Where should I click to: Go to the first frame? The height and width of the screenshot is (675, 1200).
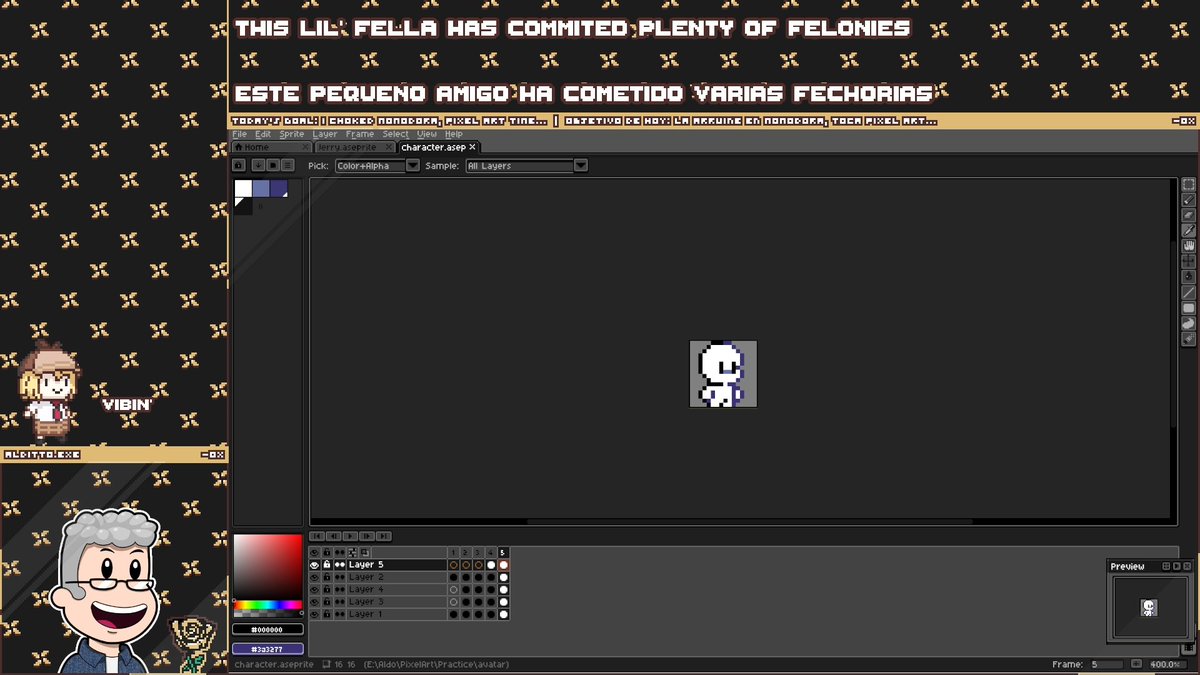point(318,536)
